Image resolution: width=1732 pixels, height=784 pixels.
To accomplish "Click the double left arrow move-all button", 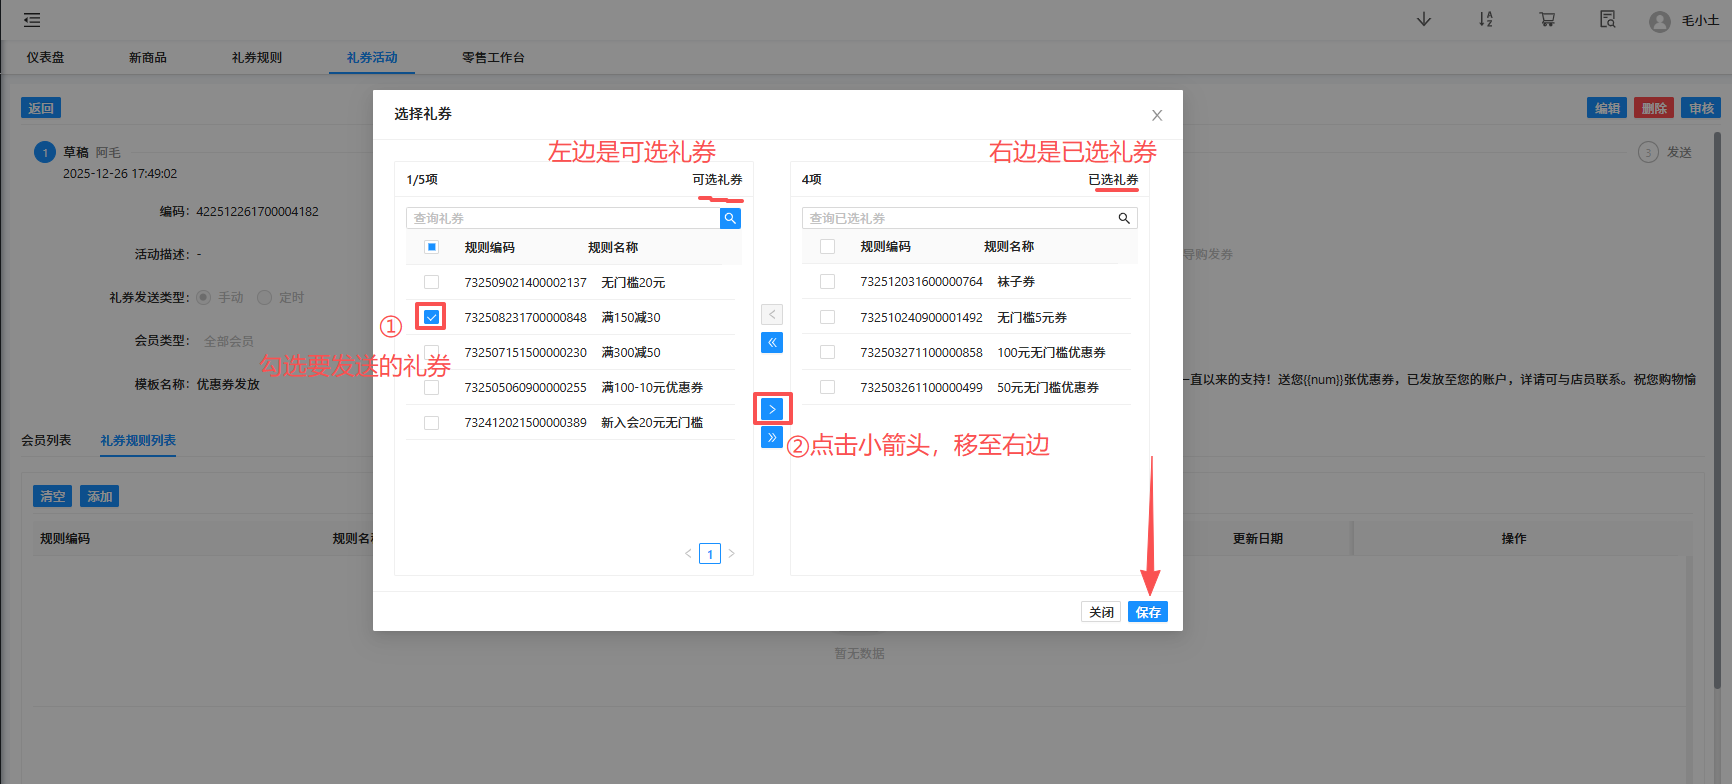I will click(772, 343).
